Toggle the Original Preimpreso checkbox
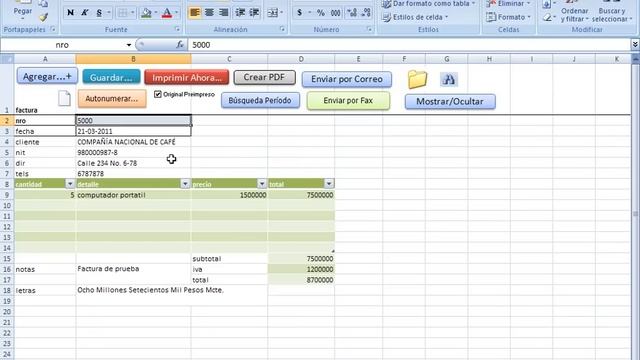The image size is (640, 360). point(158,94)
